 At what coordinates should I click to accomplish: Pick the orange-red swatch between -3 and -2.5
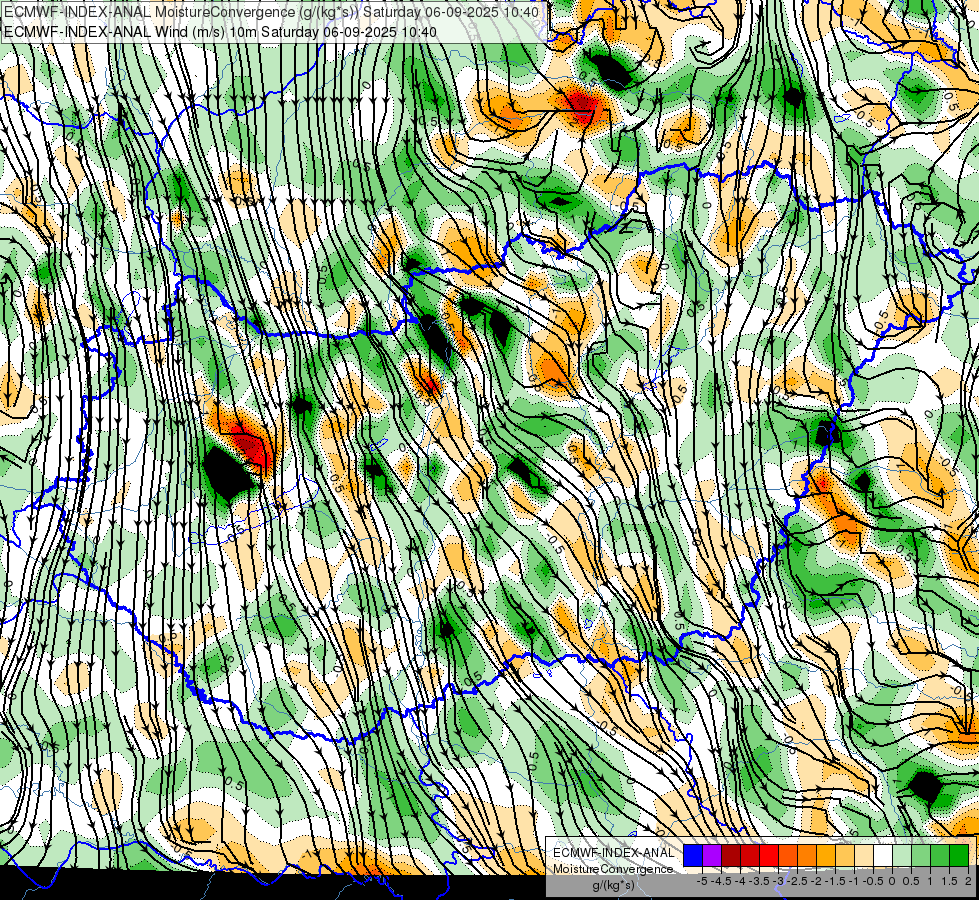(788, 855)
